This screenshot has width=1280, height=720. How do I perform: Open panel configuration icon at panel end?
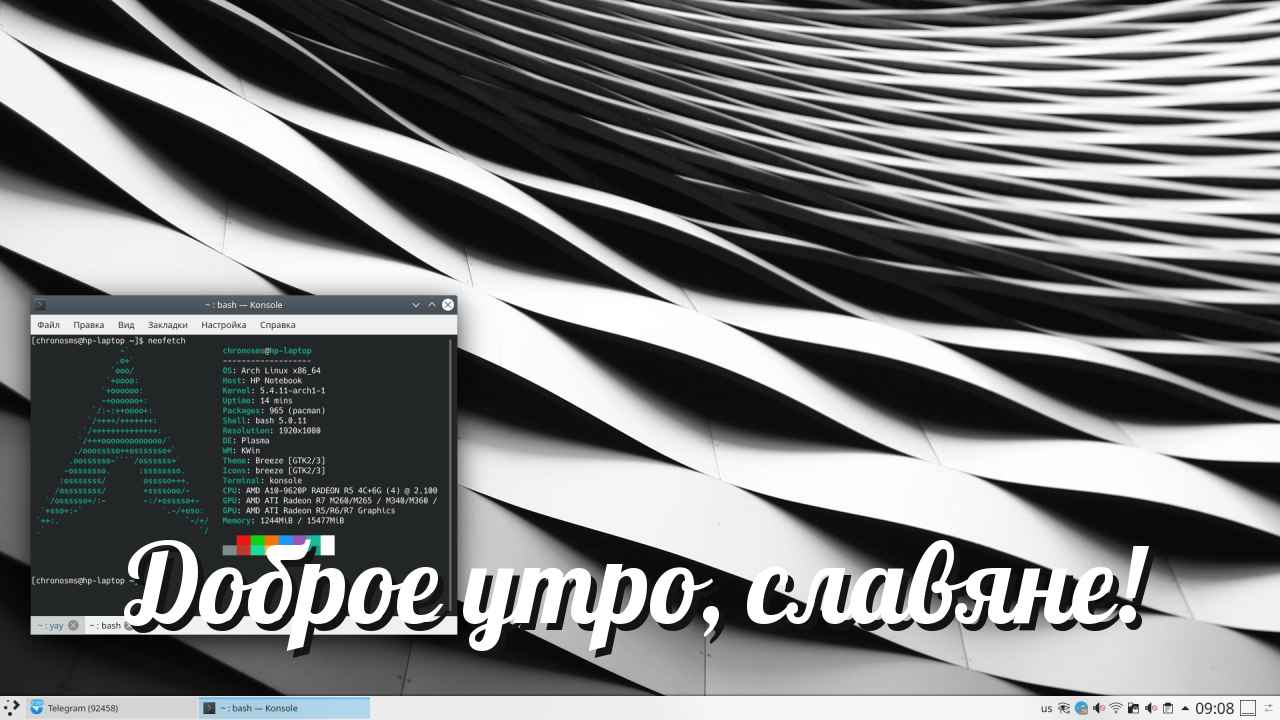coord(1268,708)
